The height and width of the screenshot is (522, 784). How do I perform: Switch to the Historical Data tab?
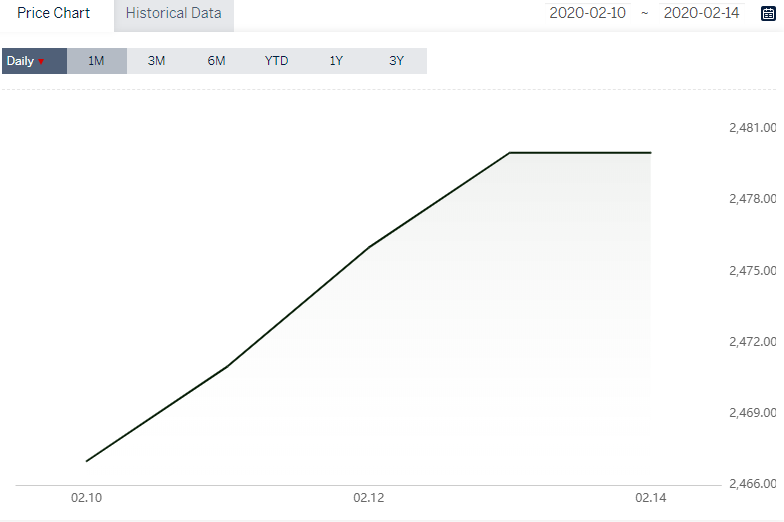173,14
